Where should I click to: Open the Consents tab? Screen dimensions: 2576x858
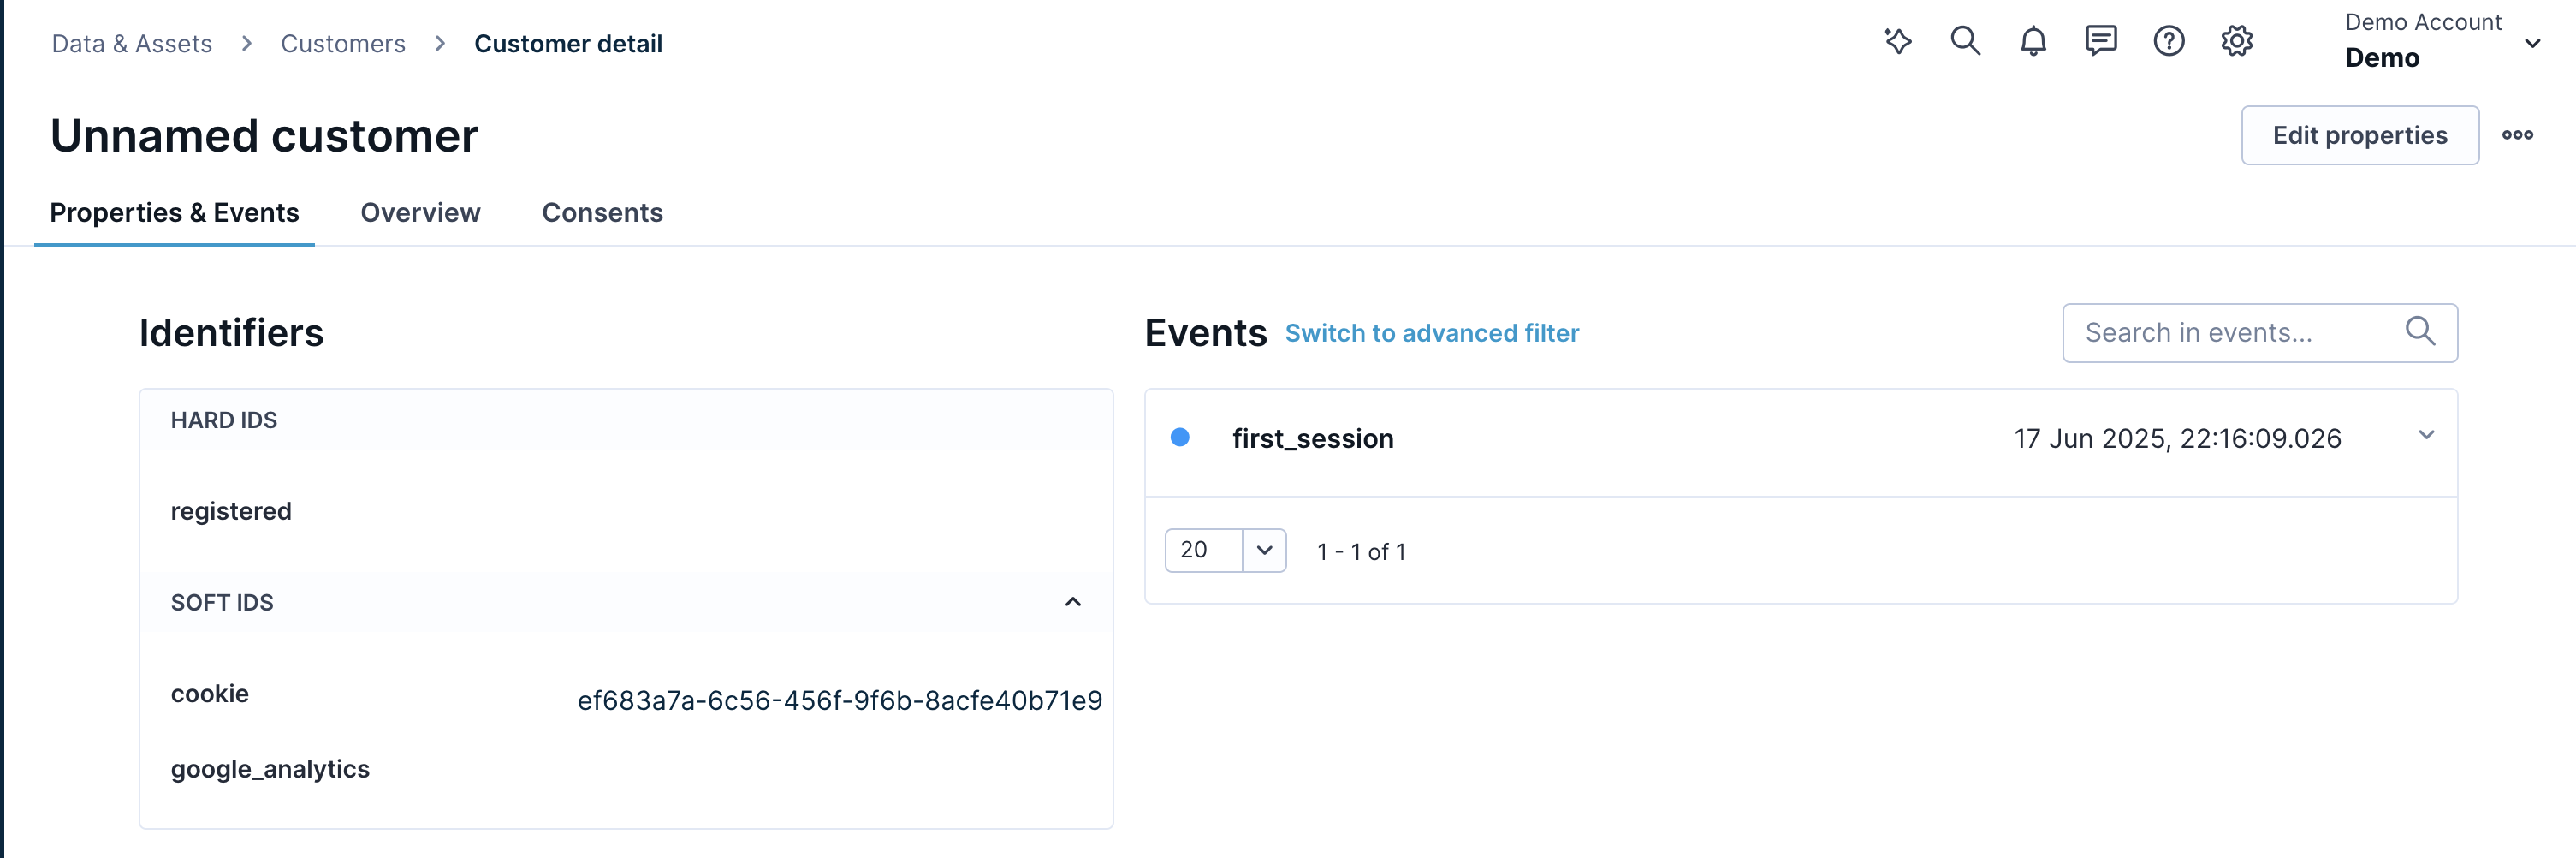click(602, 212)
